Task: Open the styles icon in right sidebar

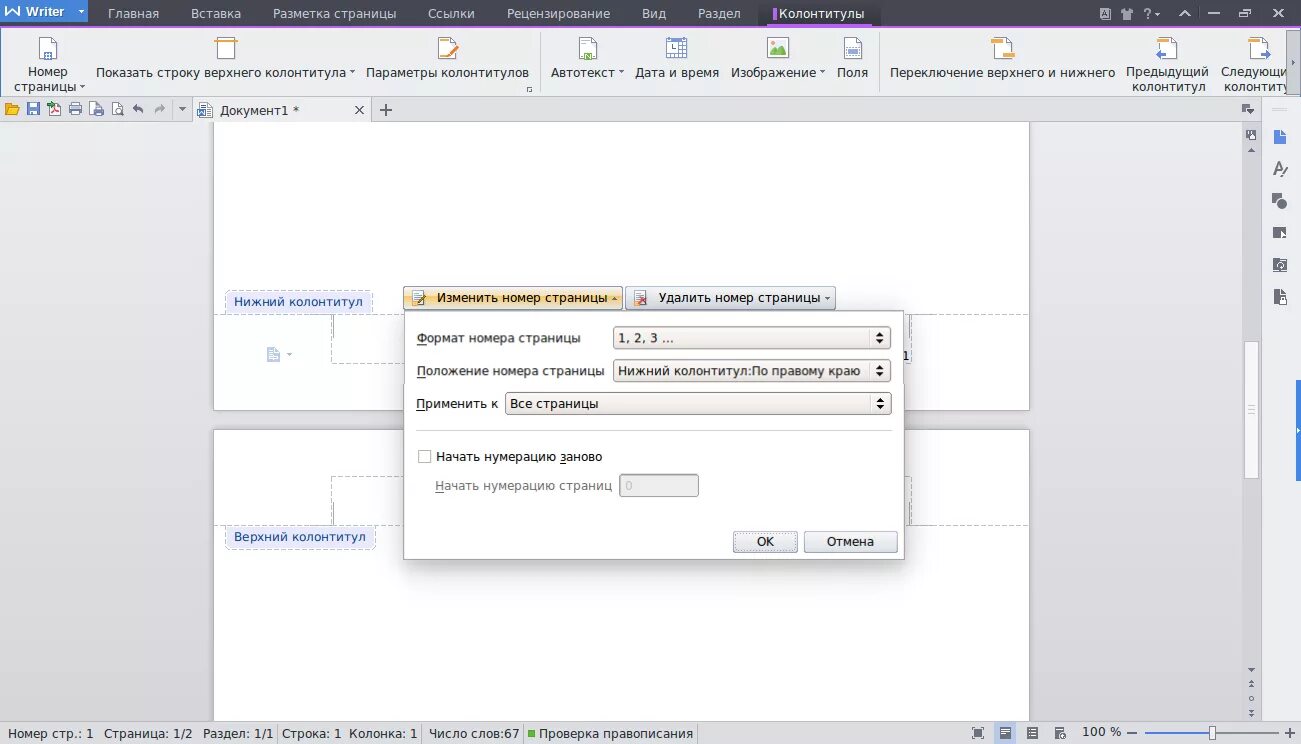Action: [x=1279, y=169]
